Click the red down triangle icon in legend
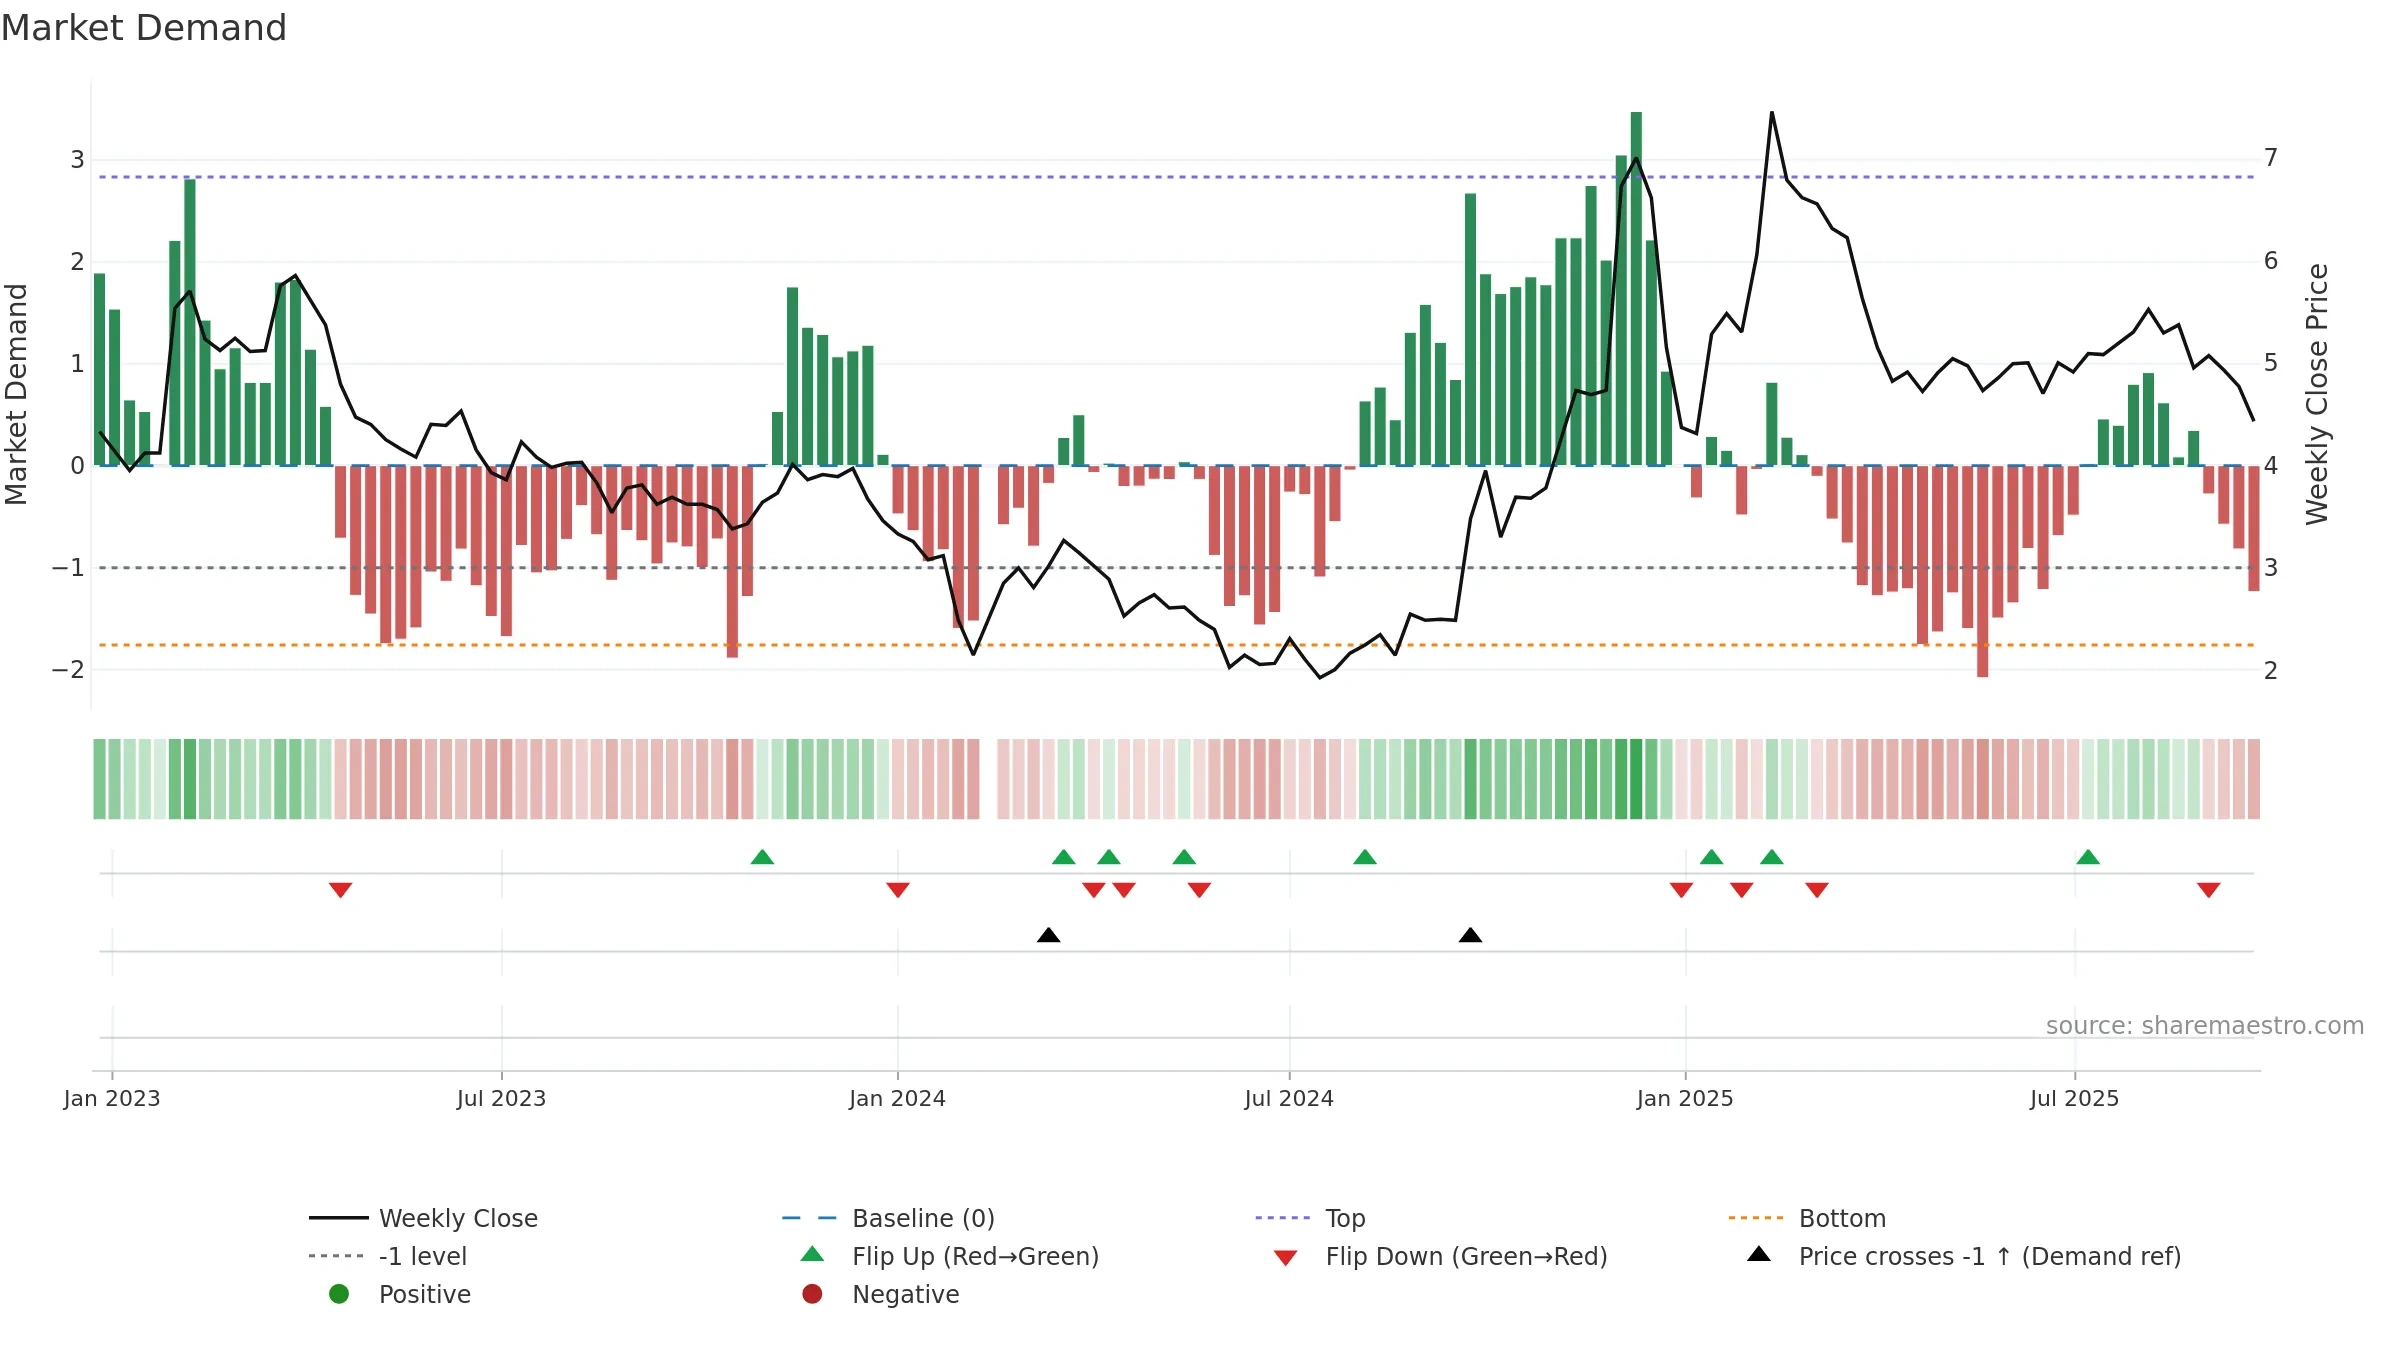 click(1285, 1258)
